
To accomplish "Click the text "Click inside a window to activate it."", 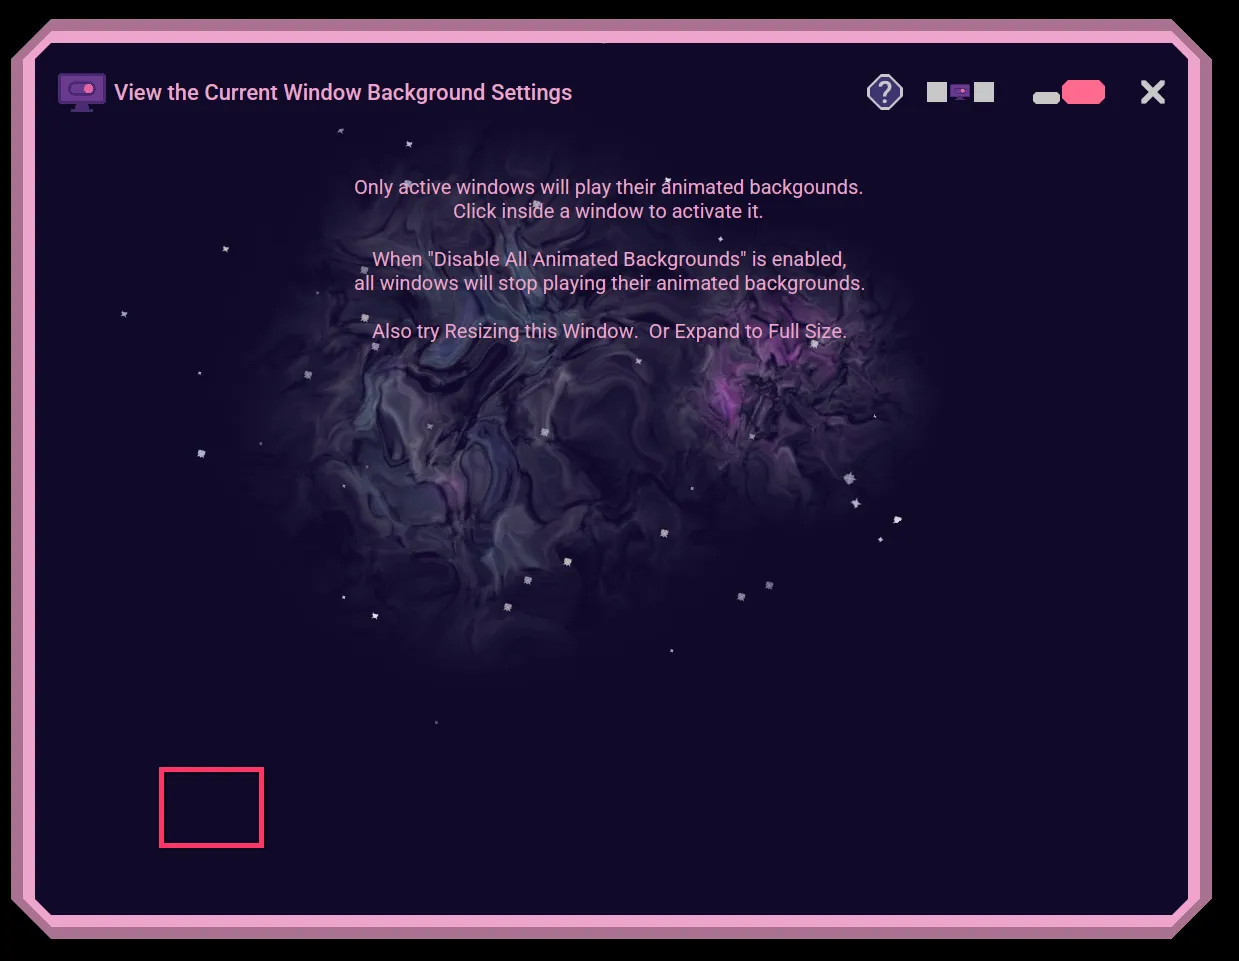I will (x=608, y=211).
